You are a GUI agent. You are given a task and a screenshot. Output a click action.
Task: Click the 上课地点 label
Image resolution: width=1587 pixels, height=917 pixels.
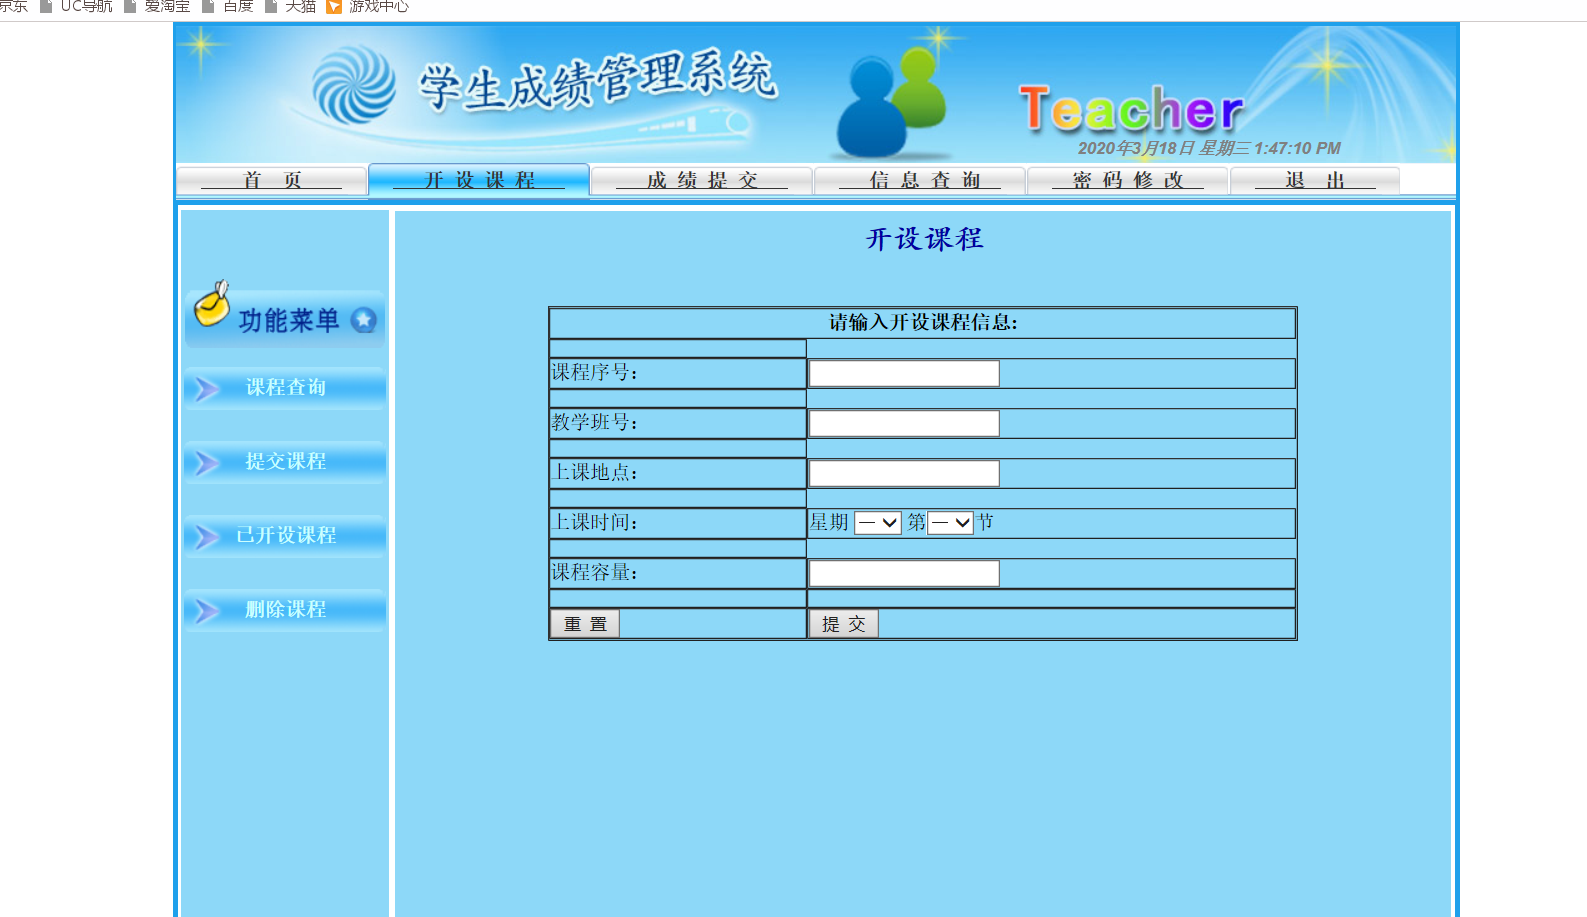pyautogui.click(x=595, y=472)
